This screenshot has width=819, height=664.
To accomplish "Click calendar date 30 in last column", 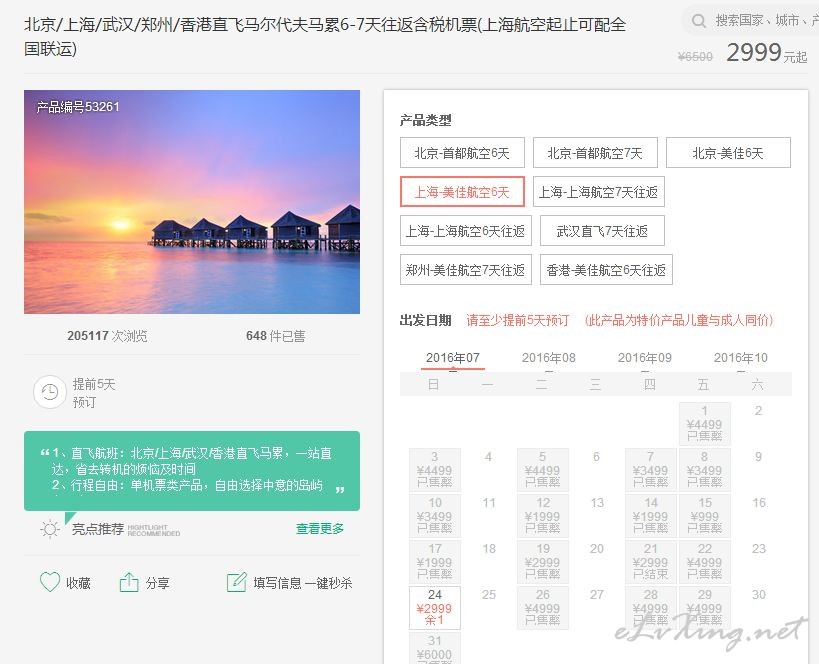I will click(x=758, y=595).
